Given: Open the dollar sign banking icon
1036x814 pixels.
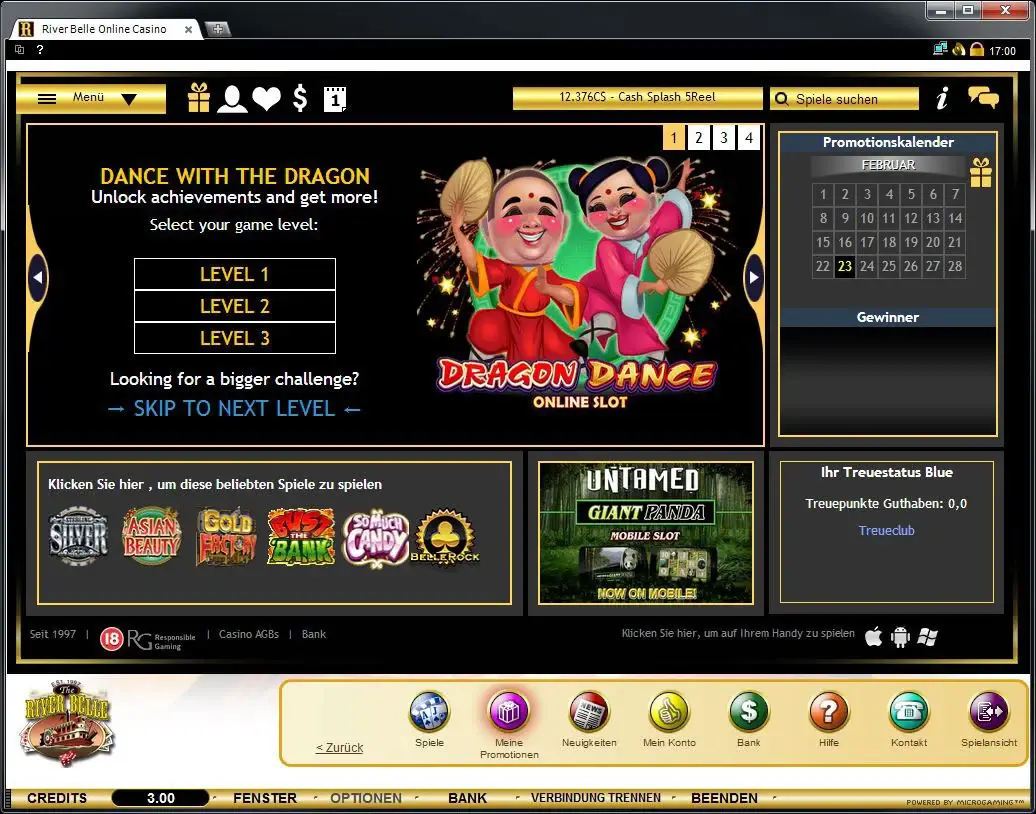Looking at the screenshot, I should click(x=300, y=98).
